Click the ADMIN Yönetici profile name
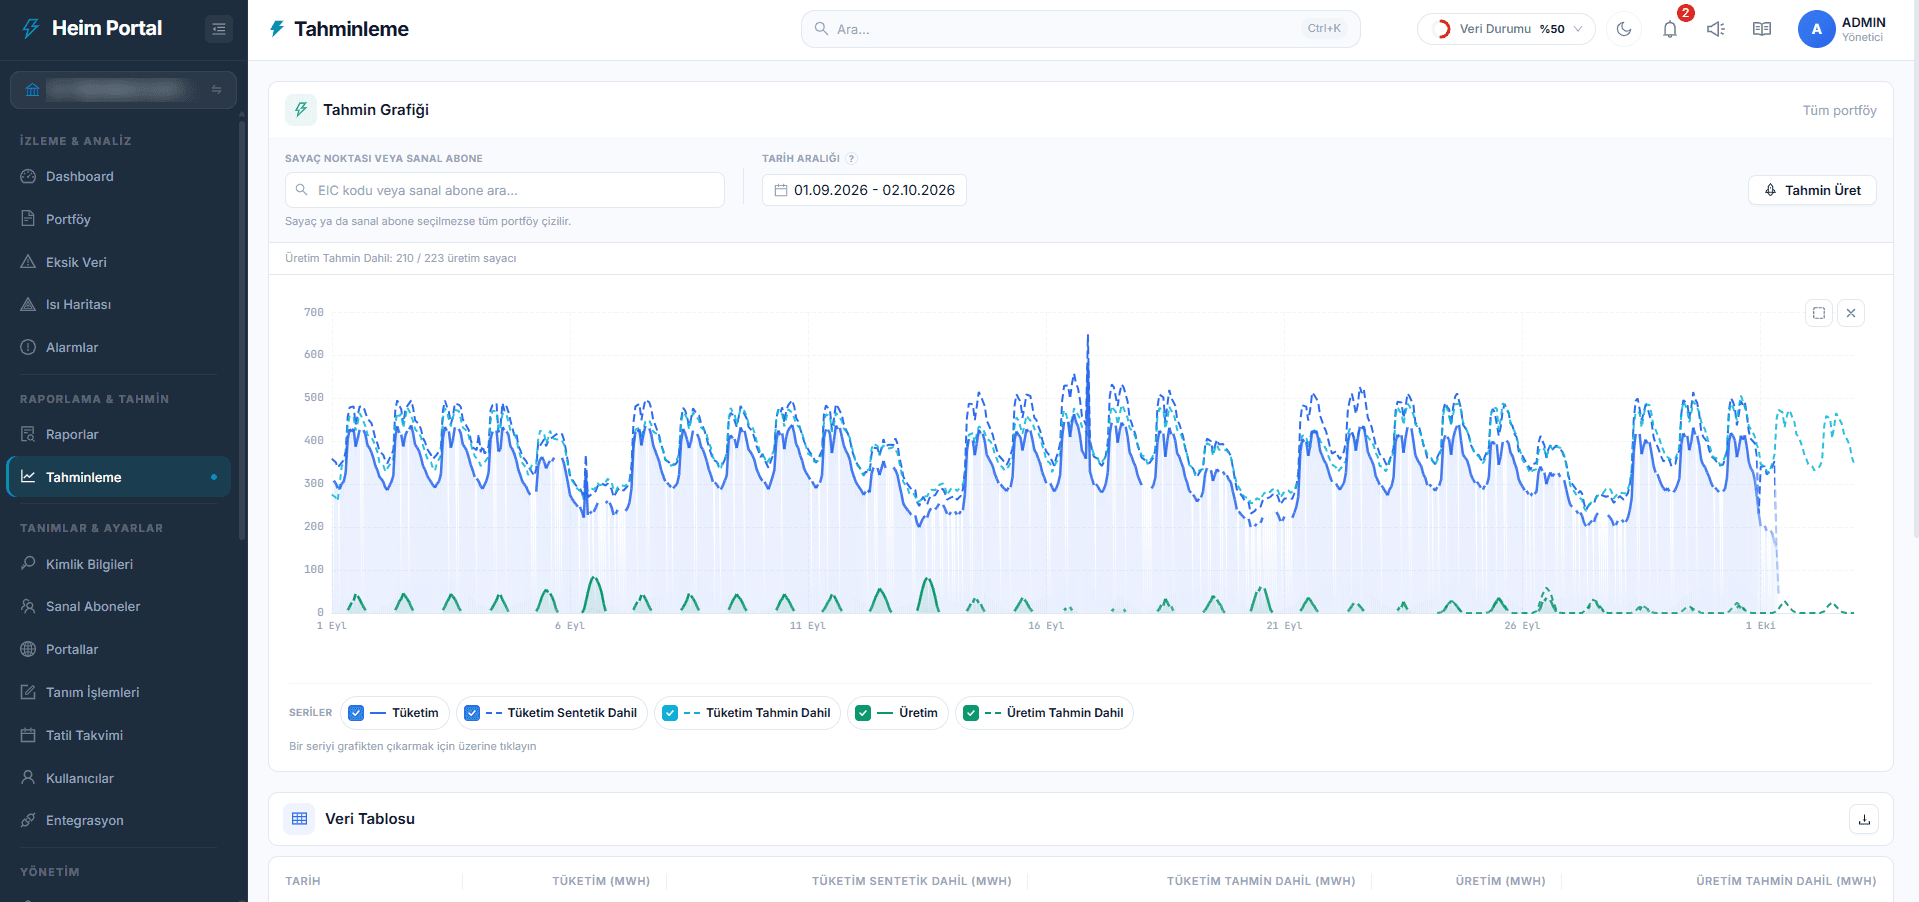The width and height of the screenshot is (1919, 902). point(1863,29)
